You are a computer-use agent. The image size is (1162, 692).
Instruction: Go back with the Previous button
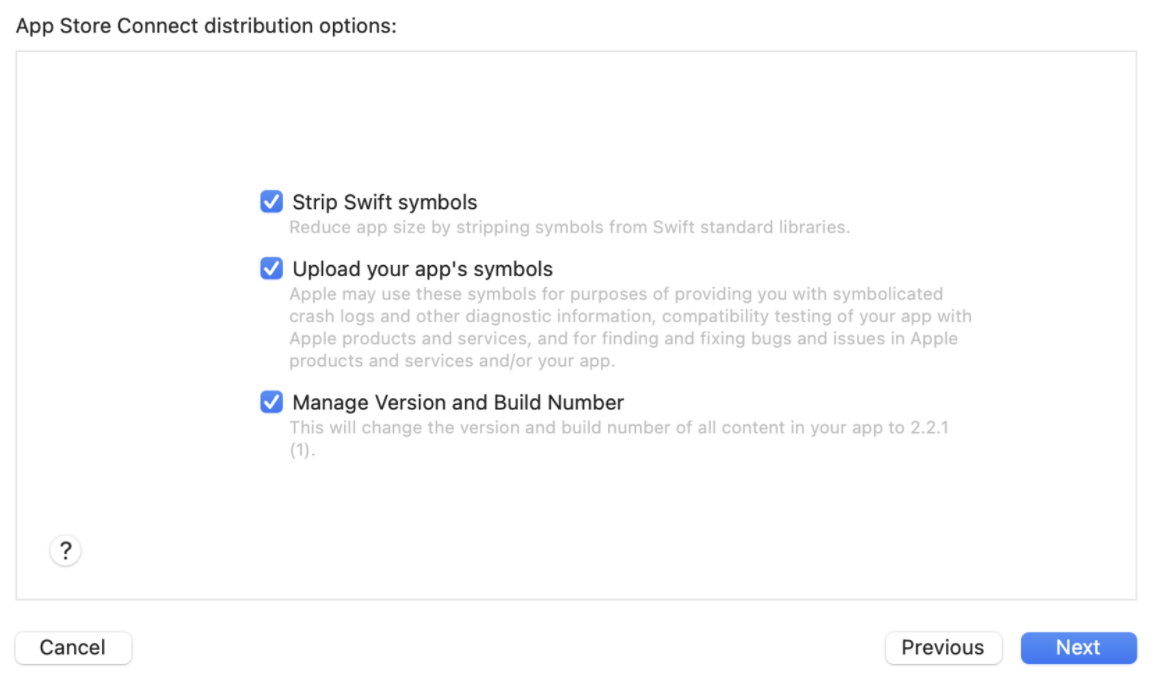(942, 647)
